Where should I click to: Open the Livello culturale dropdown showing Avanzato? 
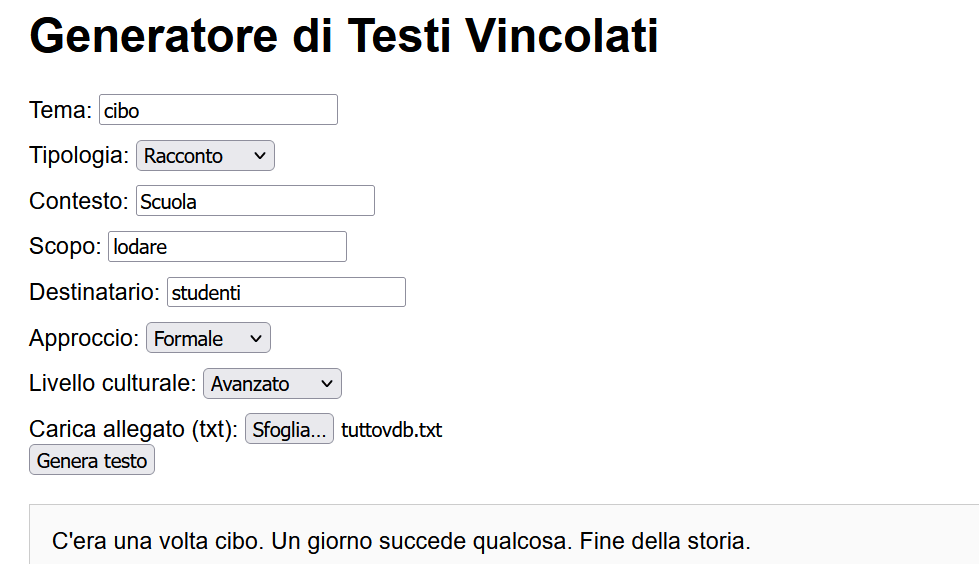click(272, 384)
